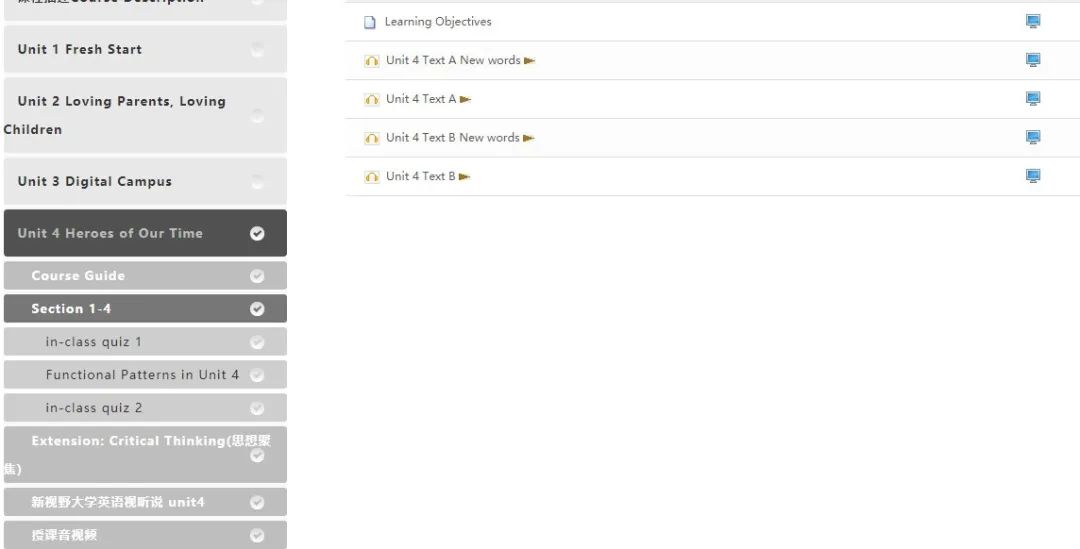Screen dimensions: 1080x549
Task: Click monitor icon in Unit 4 Text A row
Action: (x=1033, y=98)
